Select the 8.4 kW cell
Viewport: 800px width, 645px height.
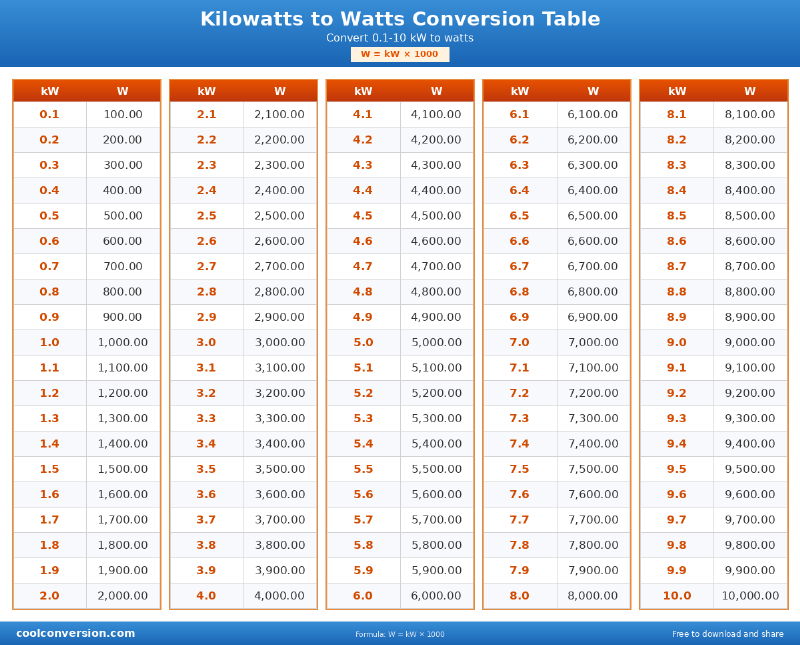(677, 190)
